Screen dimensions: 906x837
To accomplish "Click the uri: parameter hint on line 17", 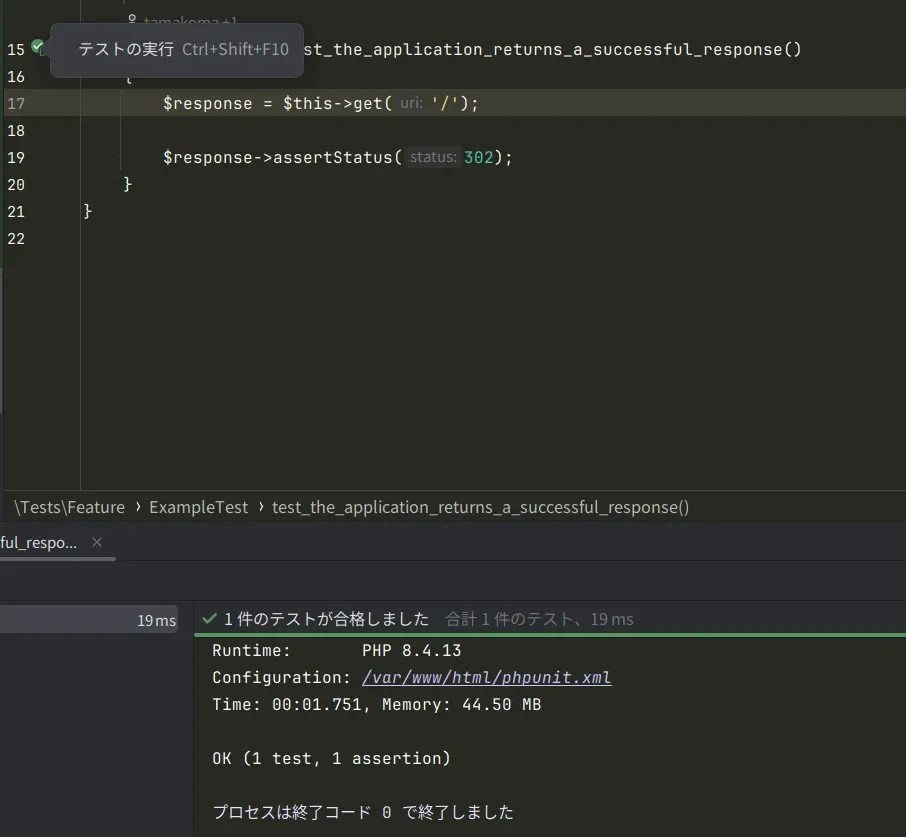I will pyautogui.click(x=411, y=103).
